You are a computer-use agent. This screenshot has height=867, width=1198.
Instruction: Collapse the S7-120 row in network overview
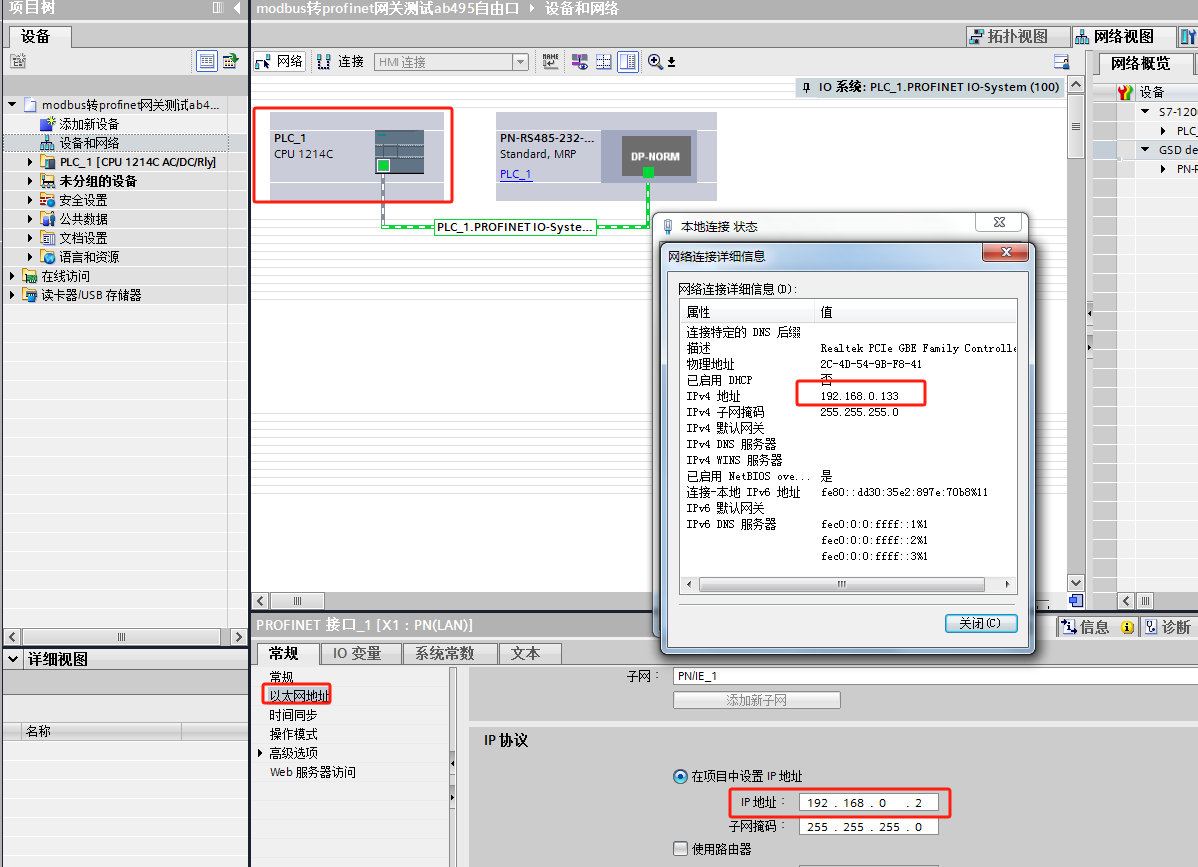pos(1145,112)
